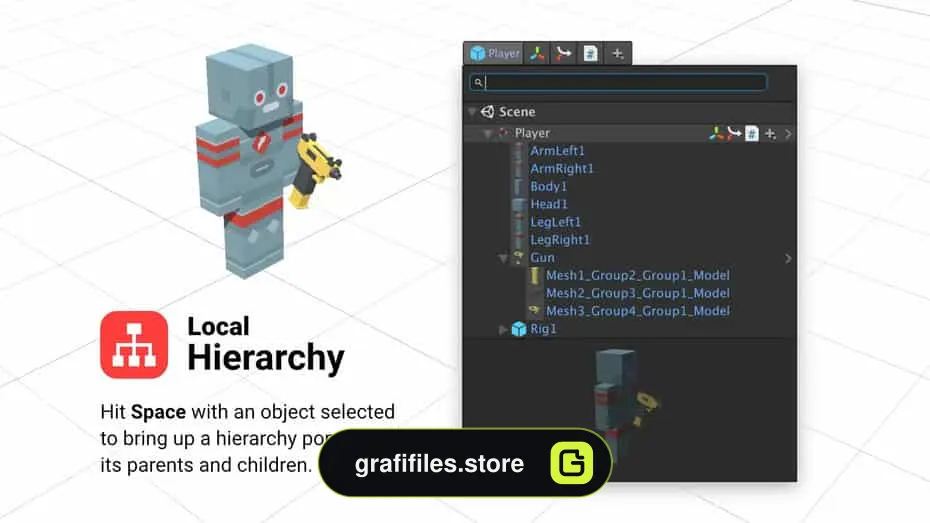Select ArmLeft1 in the hierarchy
The height and width of the screenshot is (523, 930).
tap(558, 151)
